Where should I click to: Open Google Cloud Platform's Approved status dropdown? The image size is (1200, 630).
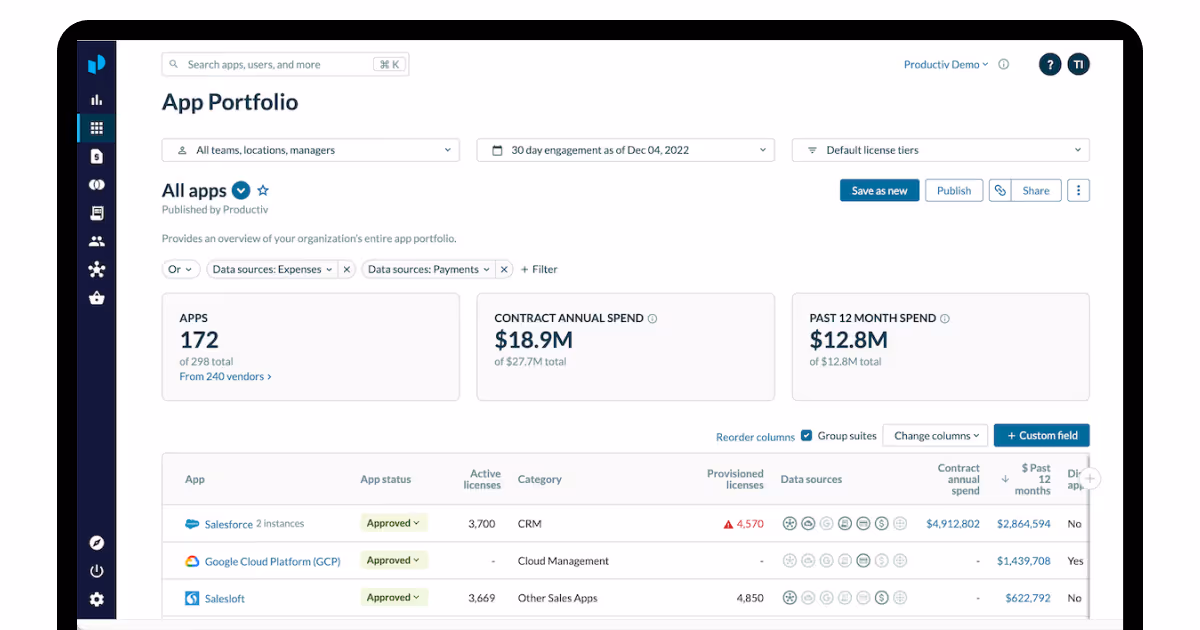pyautogui.click(x=394, y=560)
